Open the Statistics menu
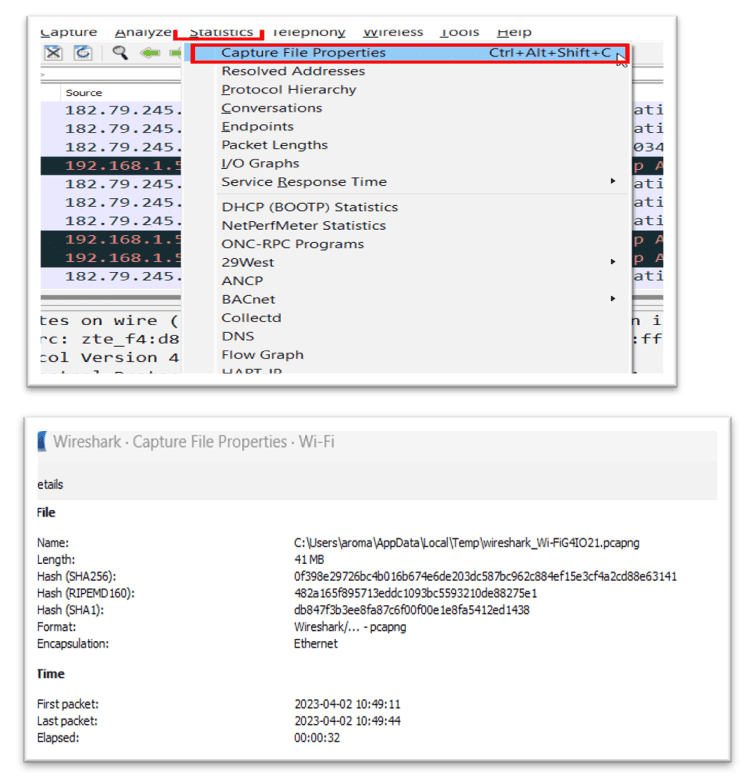The width and height of the screenshot is (755, 778). [221, 32]
